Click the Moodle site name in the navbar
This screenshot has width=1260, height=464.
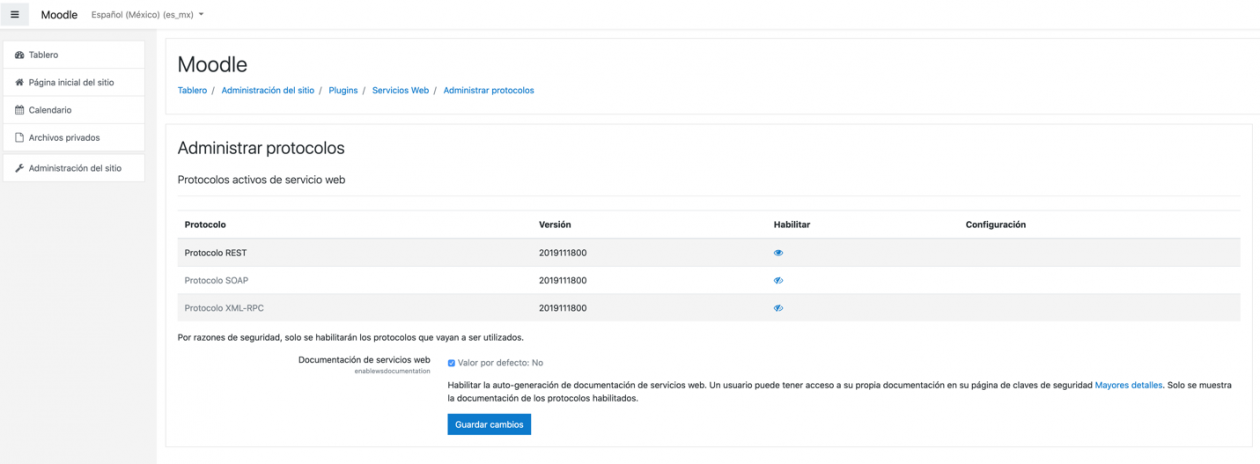click(x=59, y=15)
